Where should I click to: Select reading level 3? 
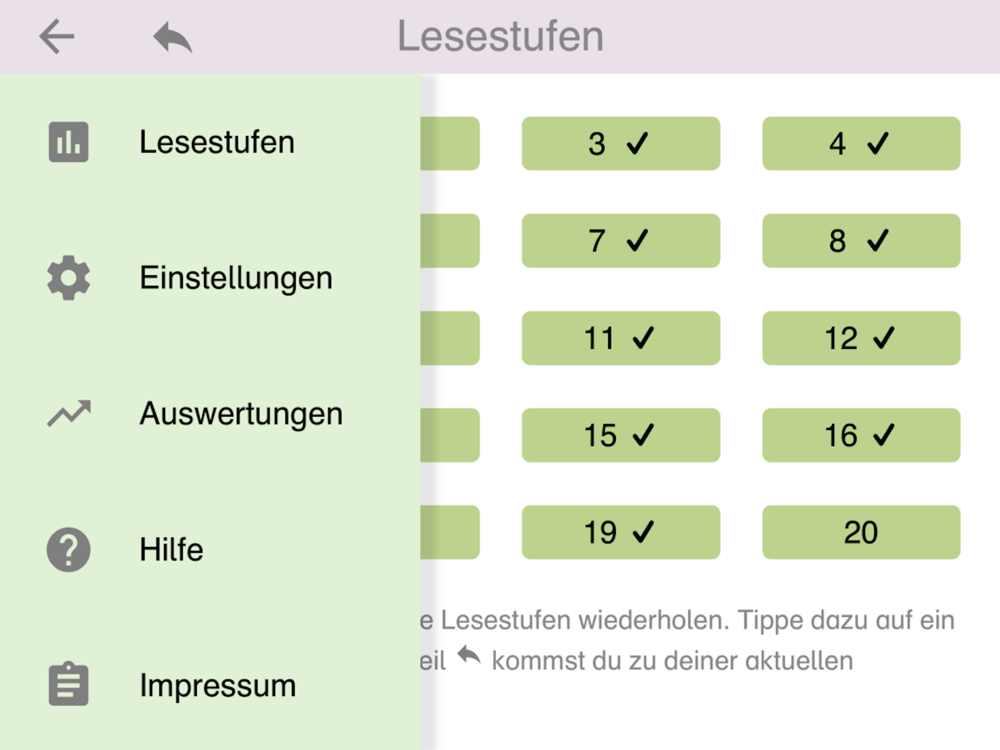[x=621, y=143]
